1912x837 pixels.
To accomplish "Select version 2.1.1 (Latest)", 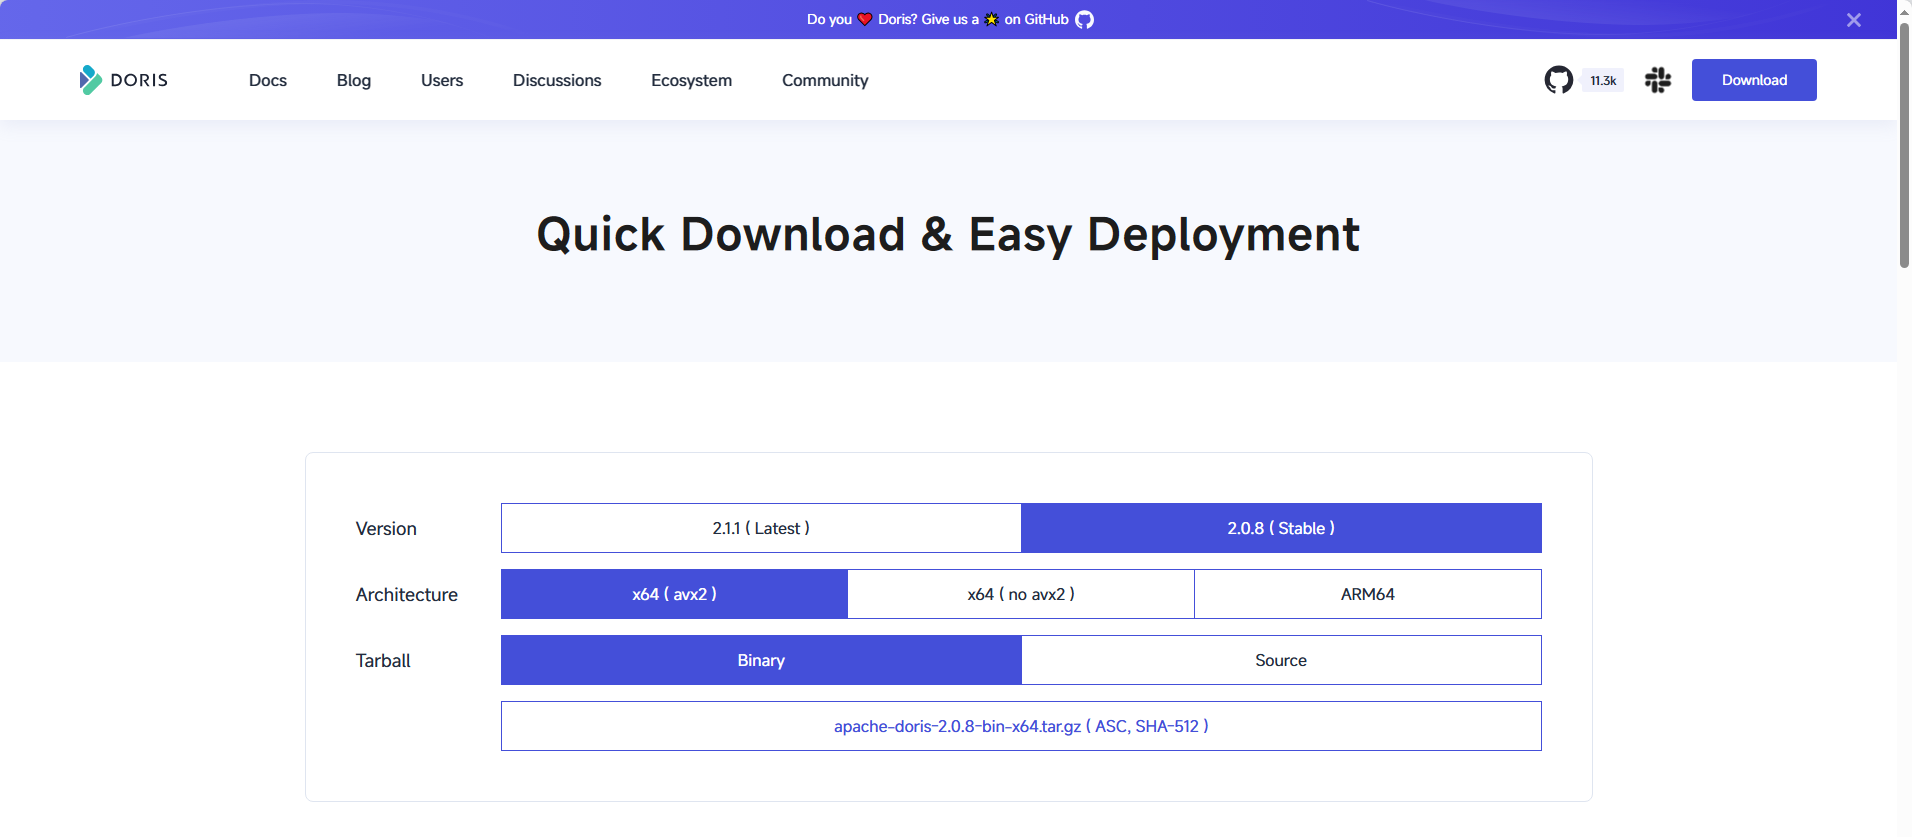I will (x=761, y=528).
